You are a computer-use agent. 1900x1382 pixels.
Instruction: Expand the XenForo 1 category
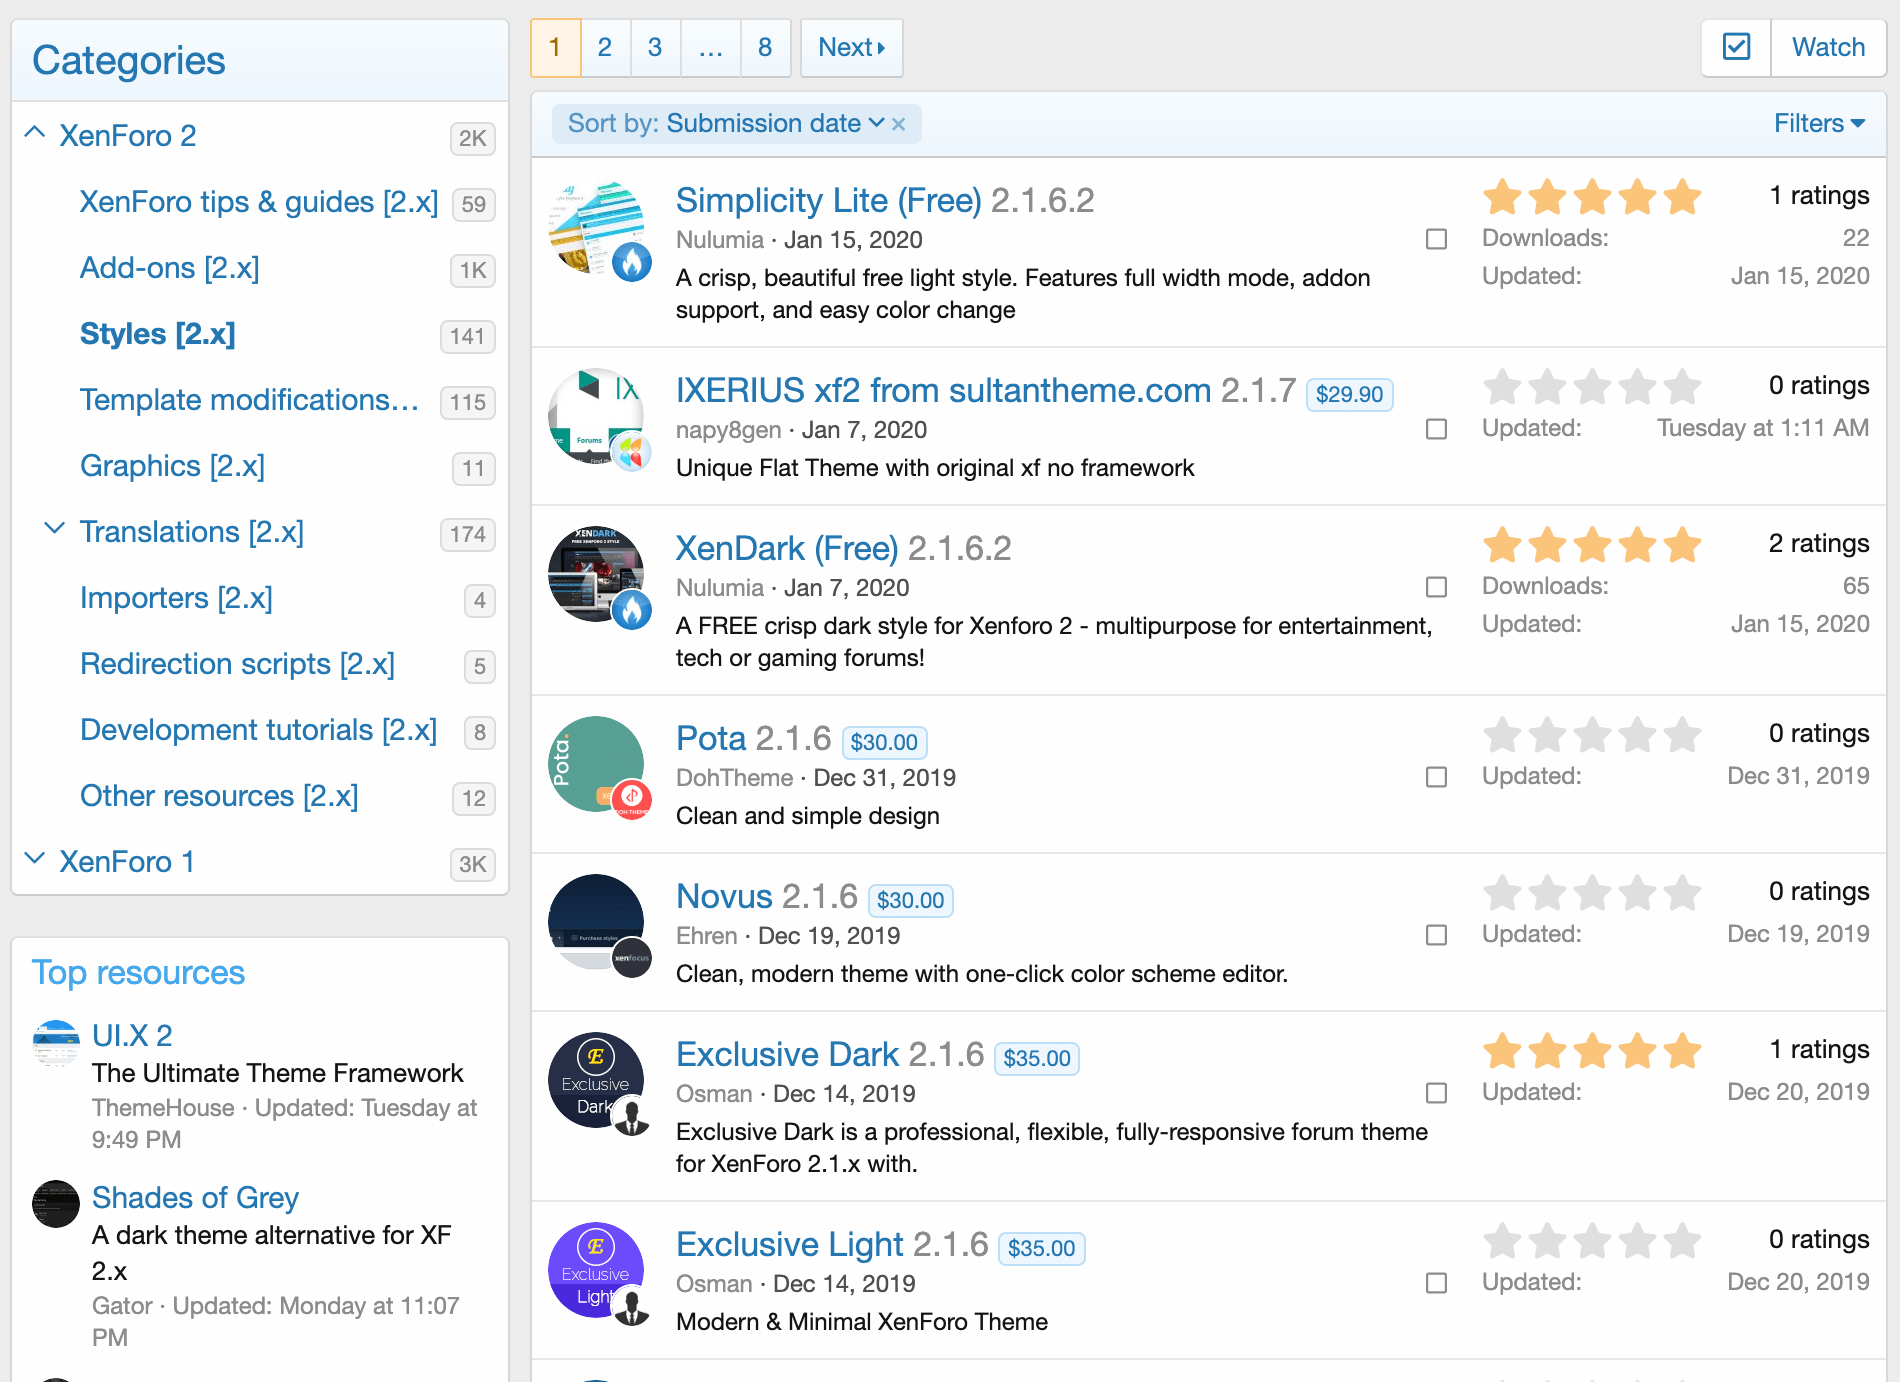pyautogui.click(x=35, y=859)
